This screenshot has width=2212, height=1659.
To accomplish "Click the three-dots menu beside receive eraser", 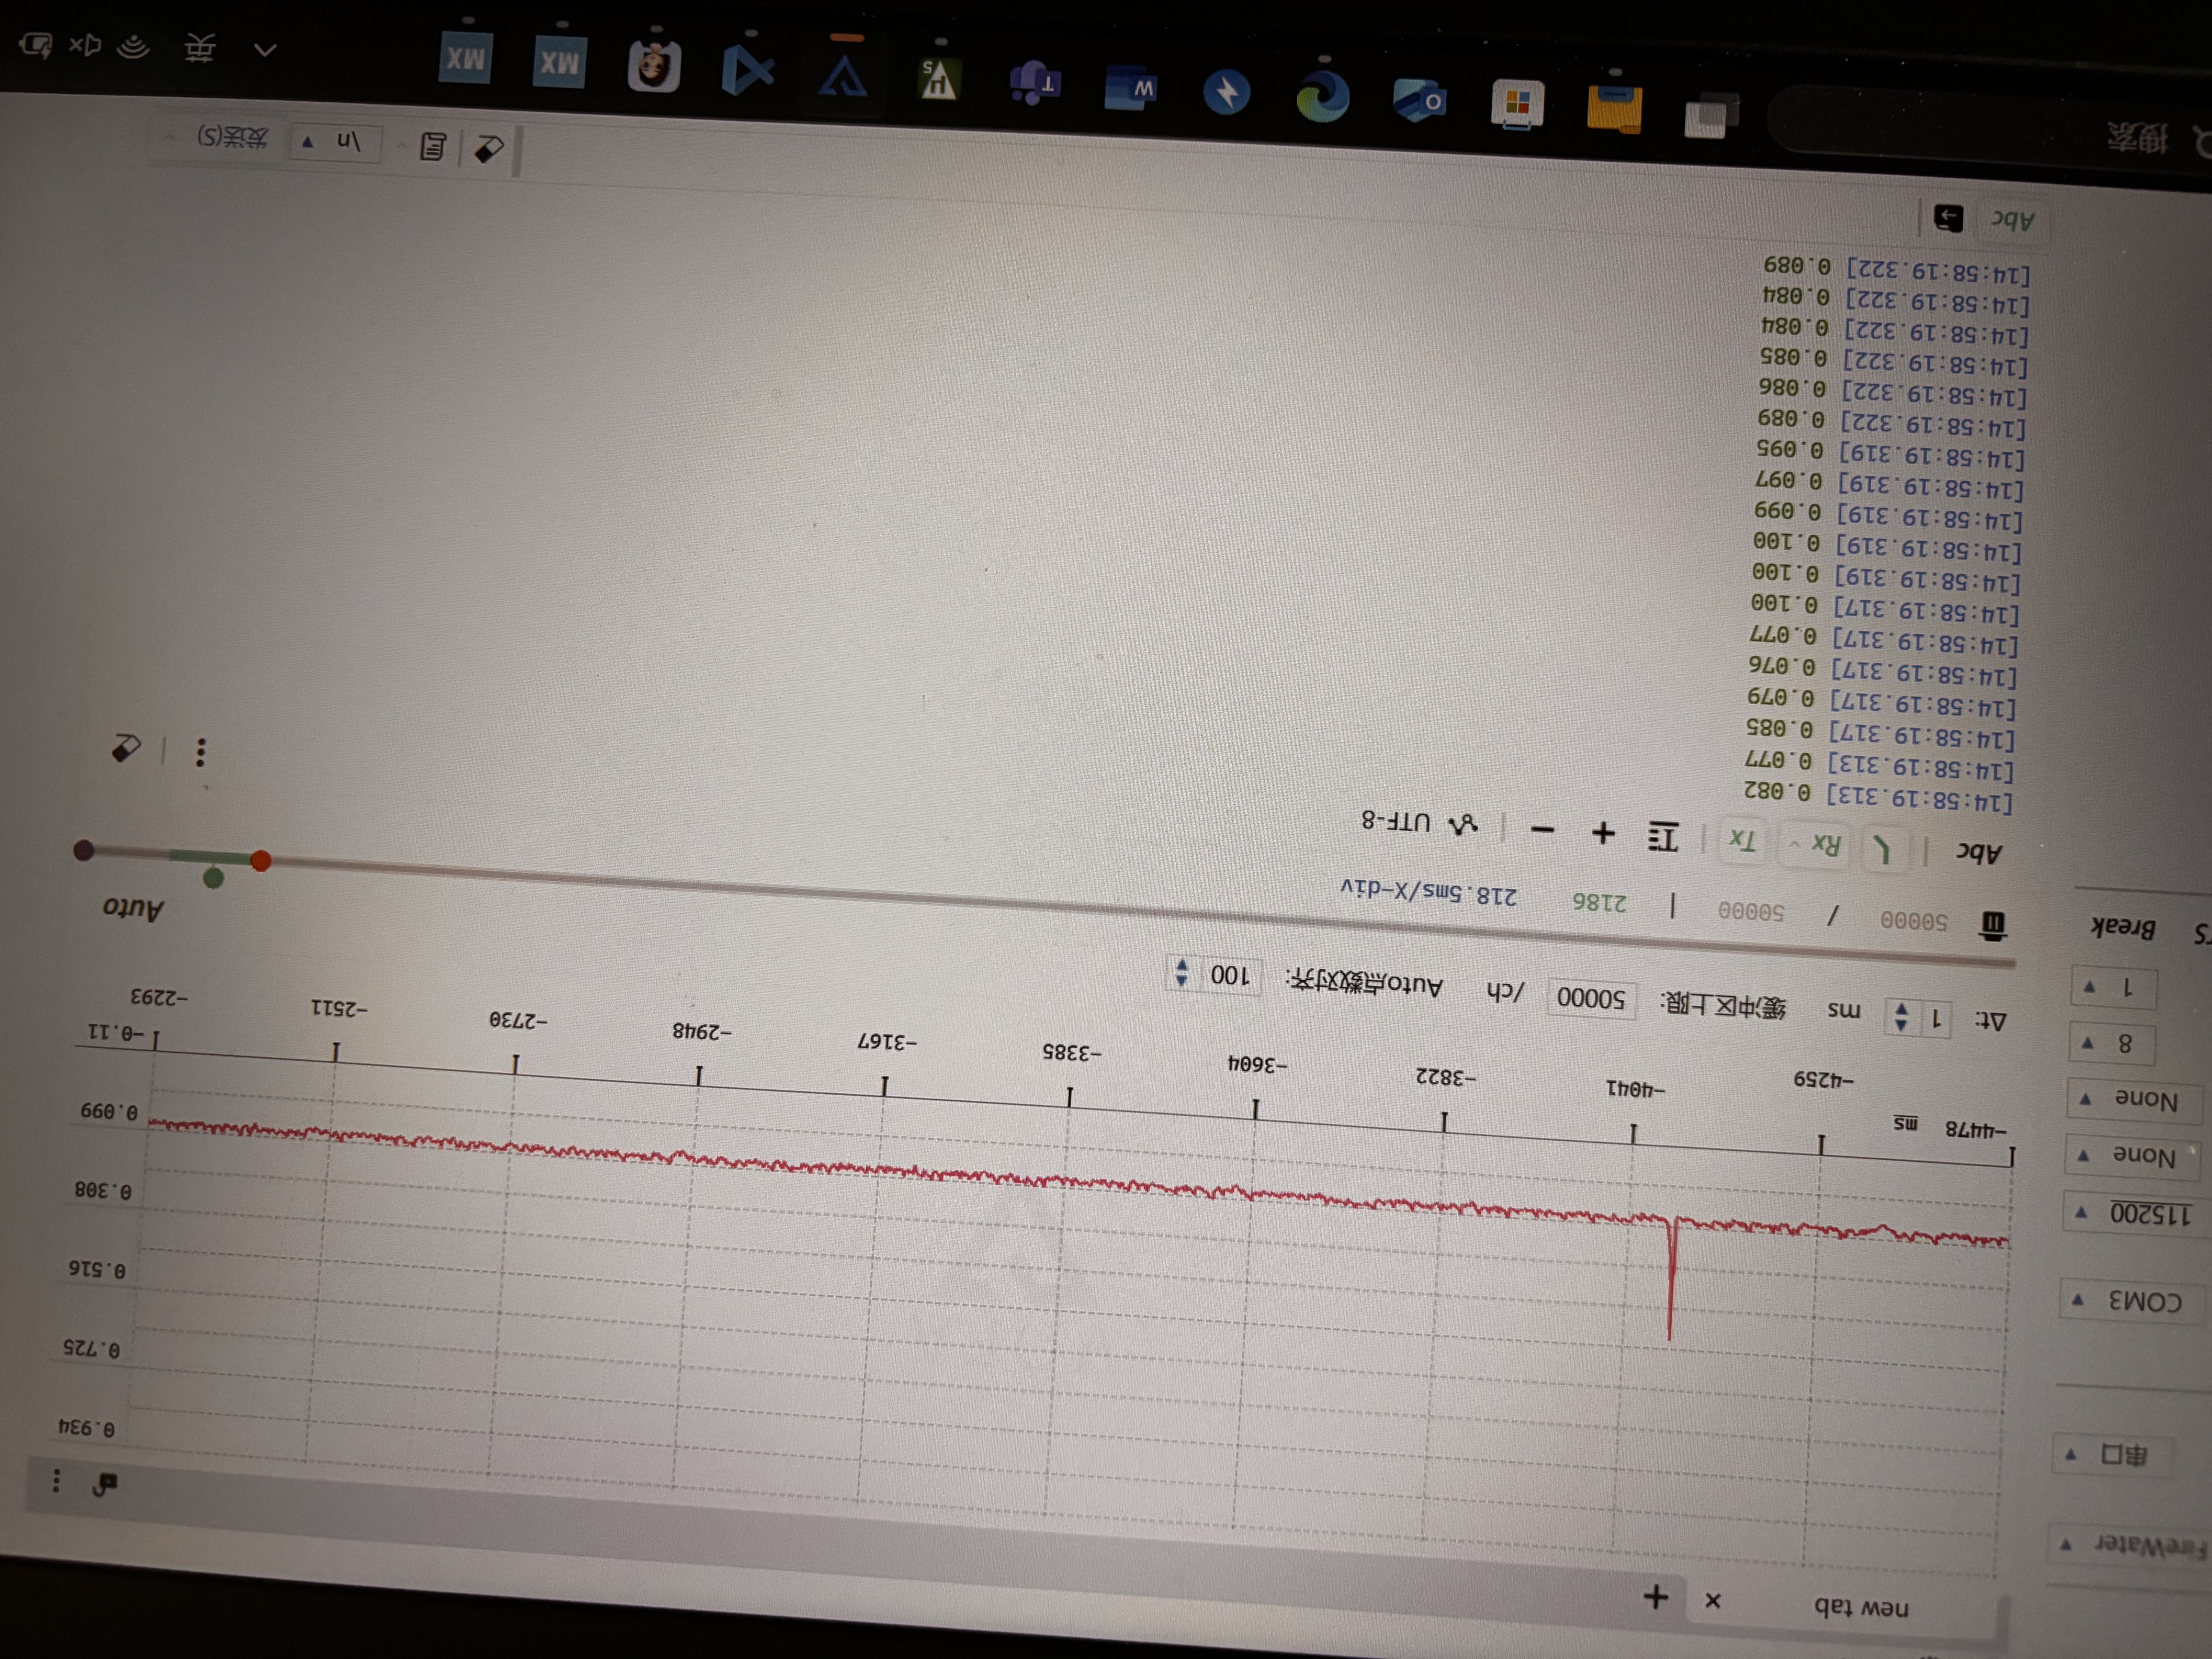I will click(201, 752).
